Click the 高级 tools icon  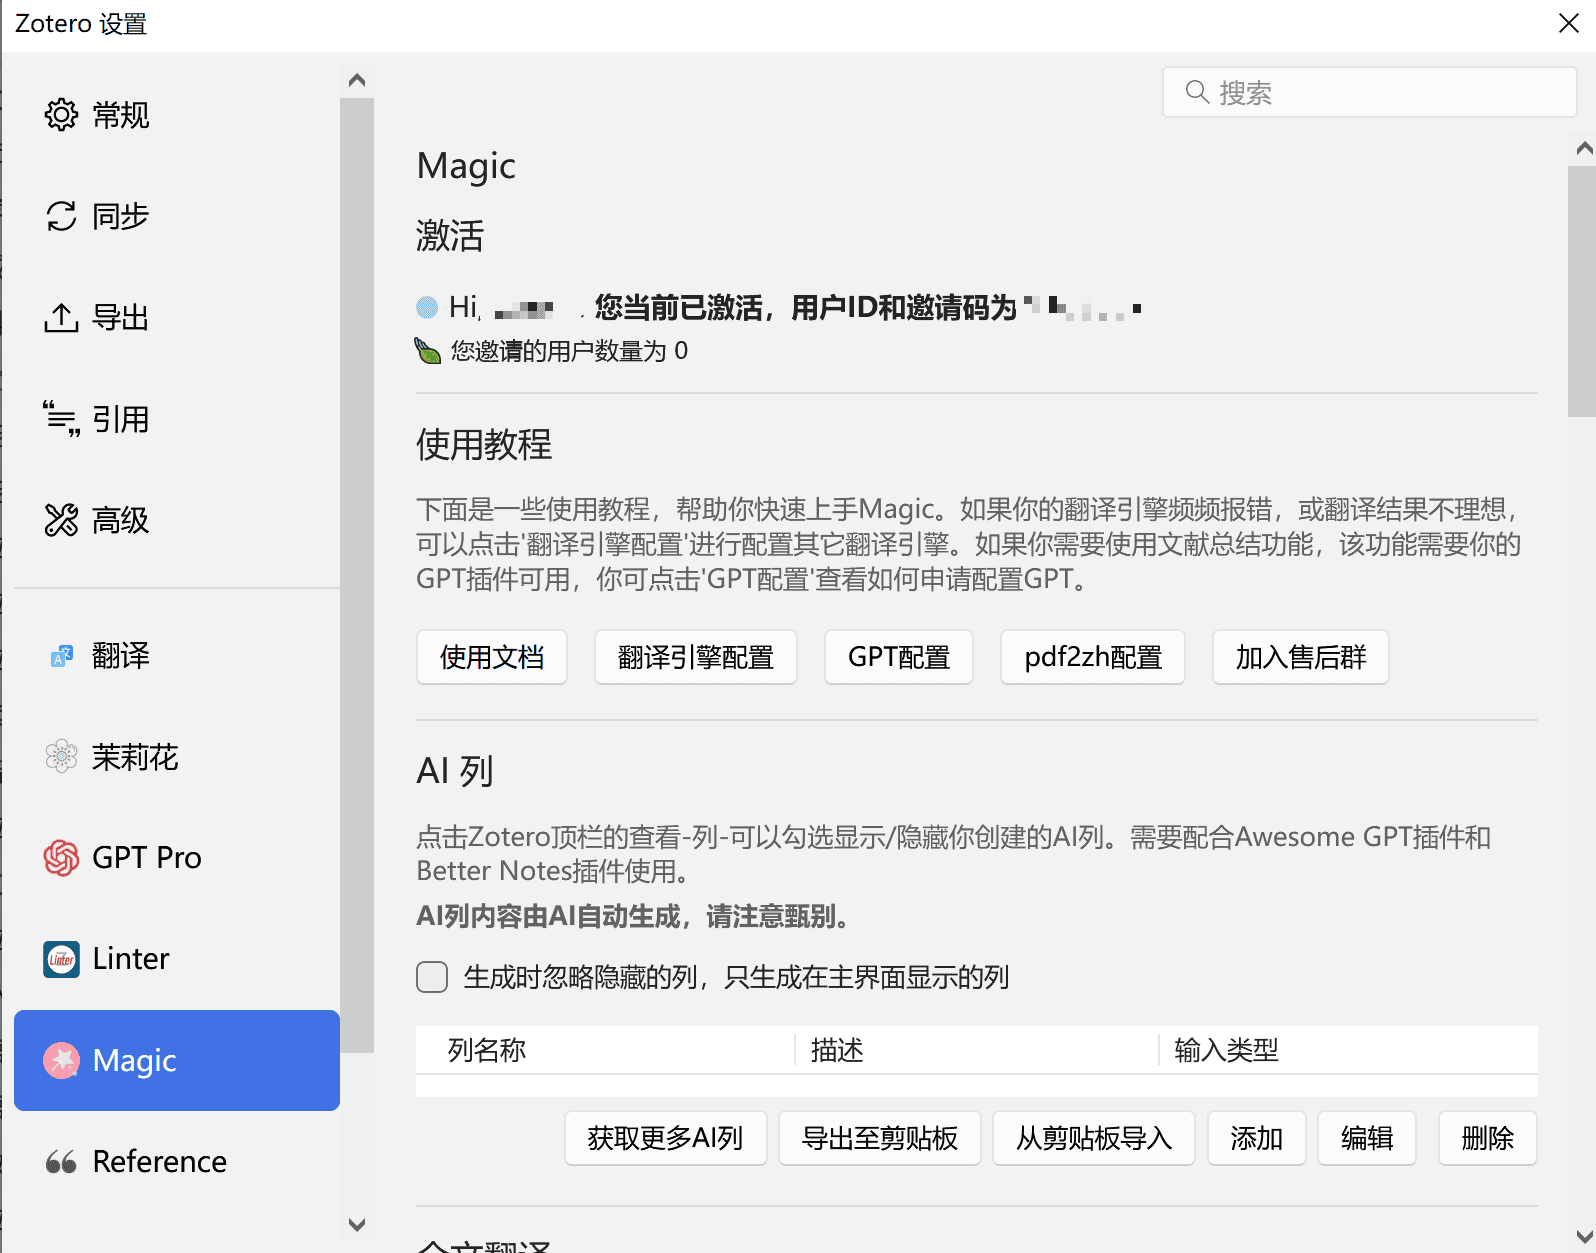point(61,520)
